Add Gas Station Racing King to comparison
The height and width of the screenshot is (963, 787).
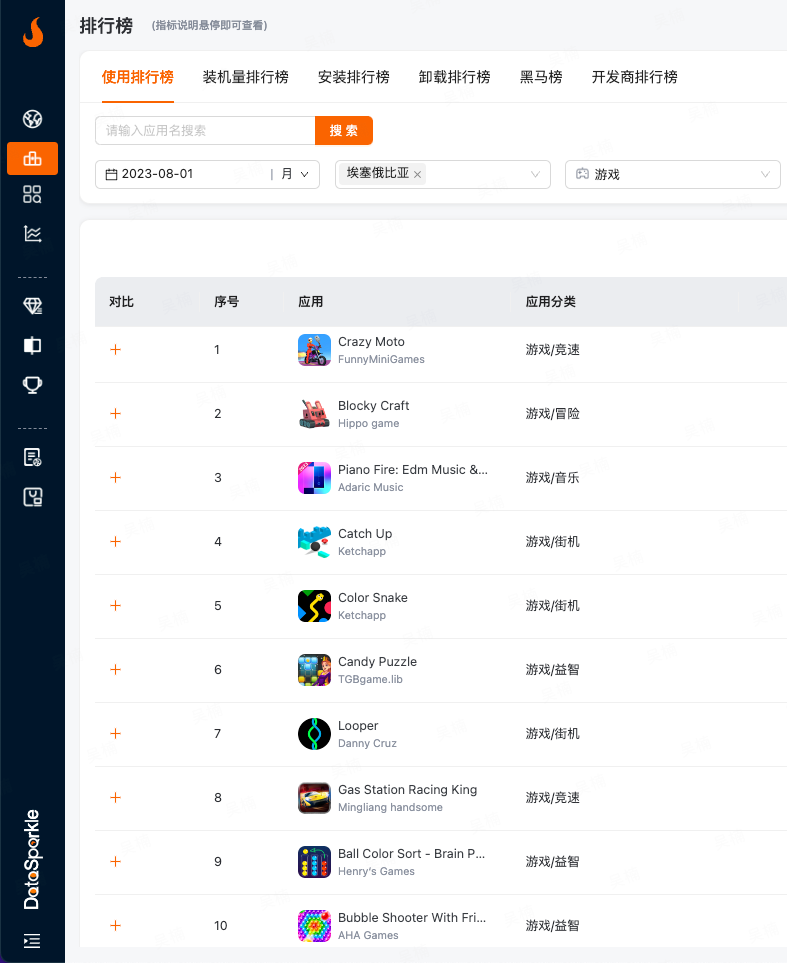[x=115, y=798]
